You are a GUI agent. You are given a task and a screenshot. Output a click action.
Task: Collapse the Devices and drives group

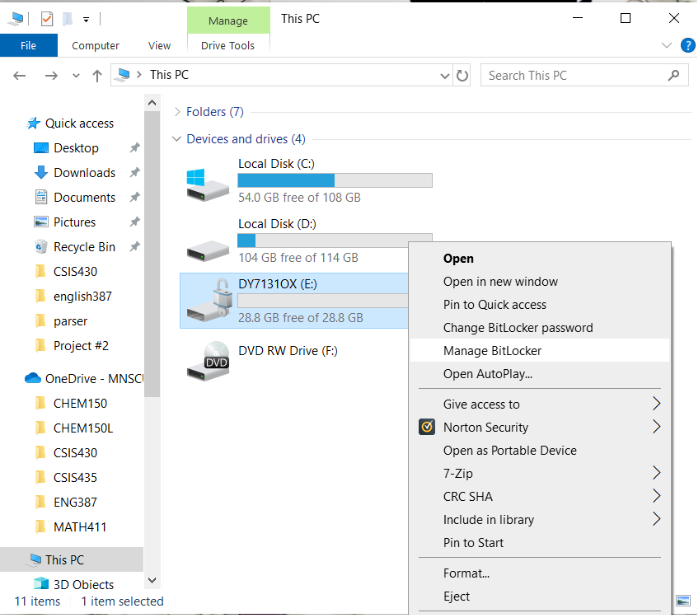(x=176, y=139)
